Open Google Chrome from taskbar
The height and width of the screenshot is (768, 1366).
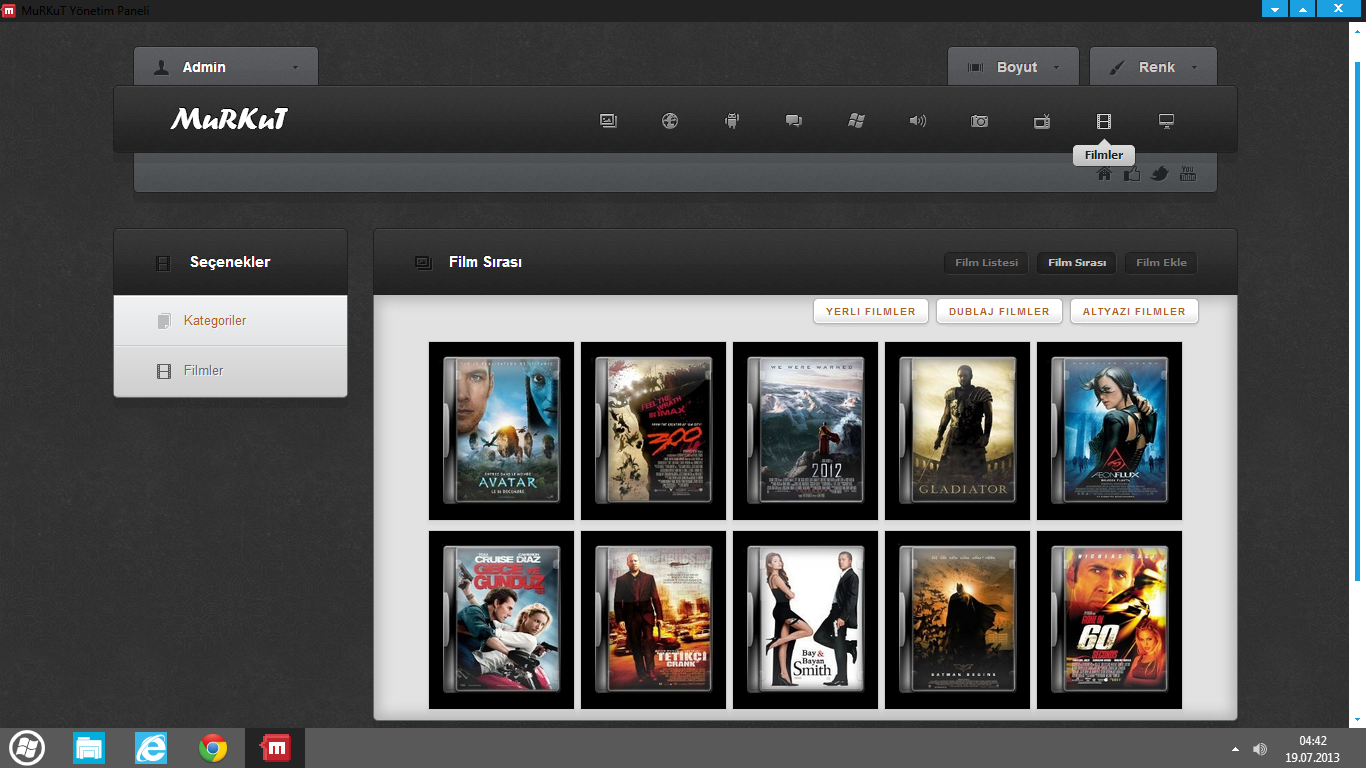213,748
